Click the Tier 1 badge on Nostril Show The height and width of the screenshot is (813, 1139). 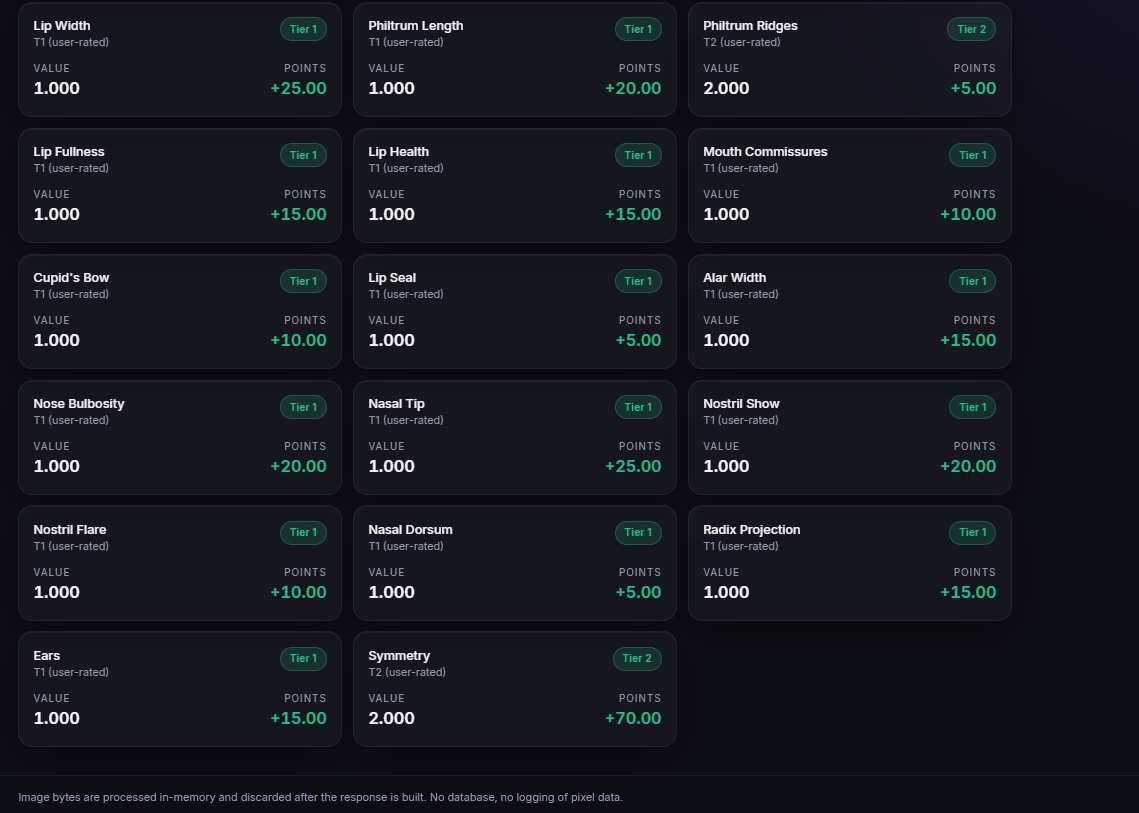[972, 407]
